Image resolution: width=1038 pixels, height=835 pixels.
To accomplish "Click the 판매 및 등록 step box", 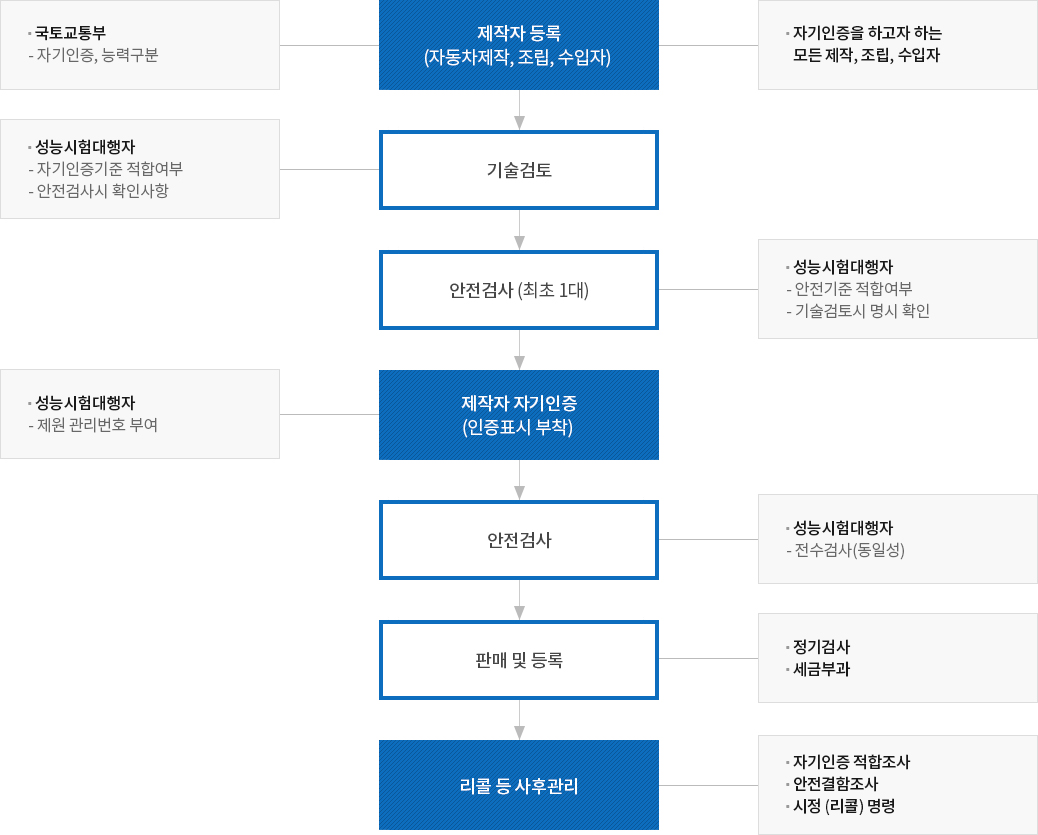I will 518,660.
